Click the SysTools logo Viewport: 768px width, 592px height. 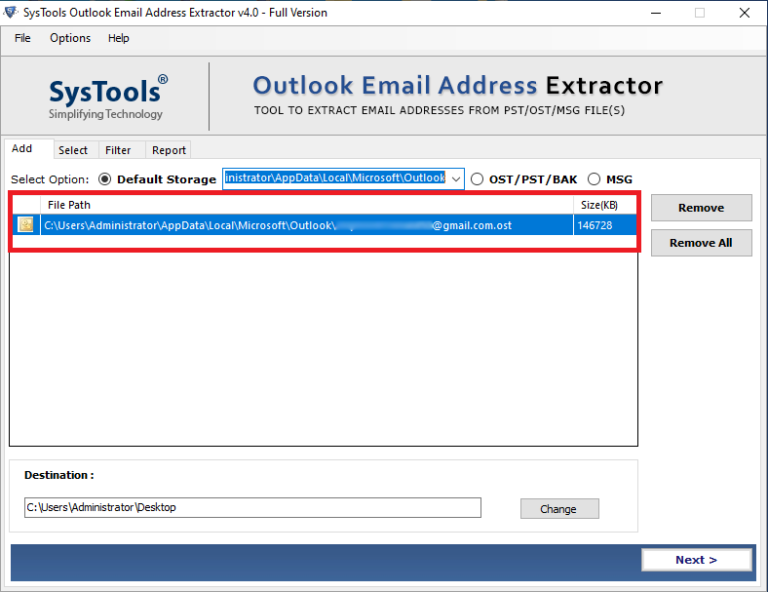tap(108, 96)
